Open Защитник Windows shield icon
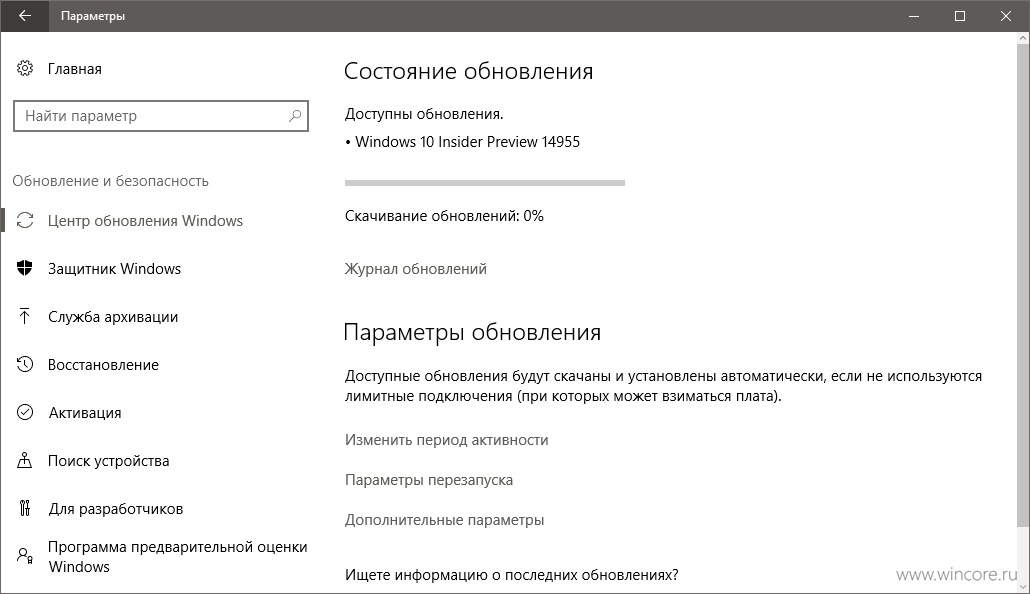The width and height of the screenshot is (1030, 594). click(x=25, y=269)
